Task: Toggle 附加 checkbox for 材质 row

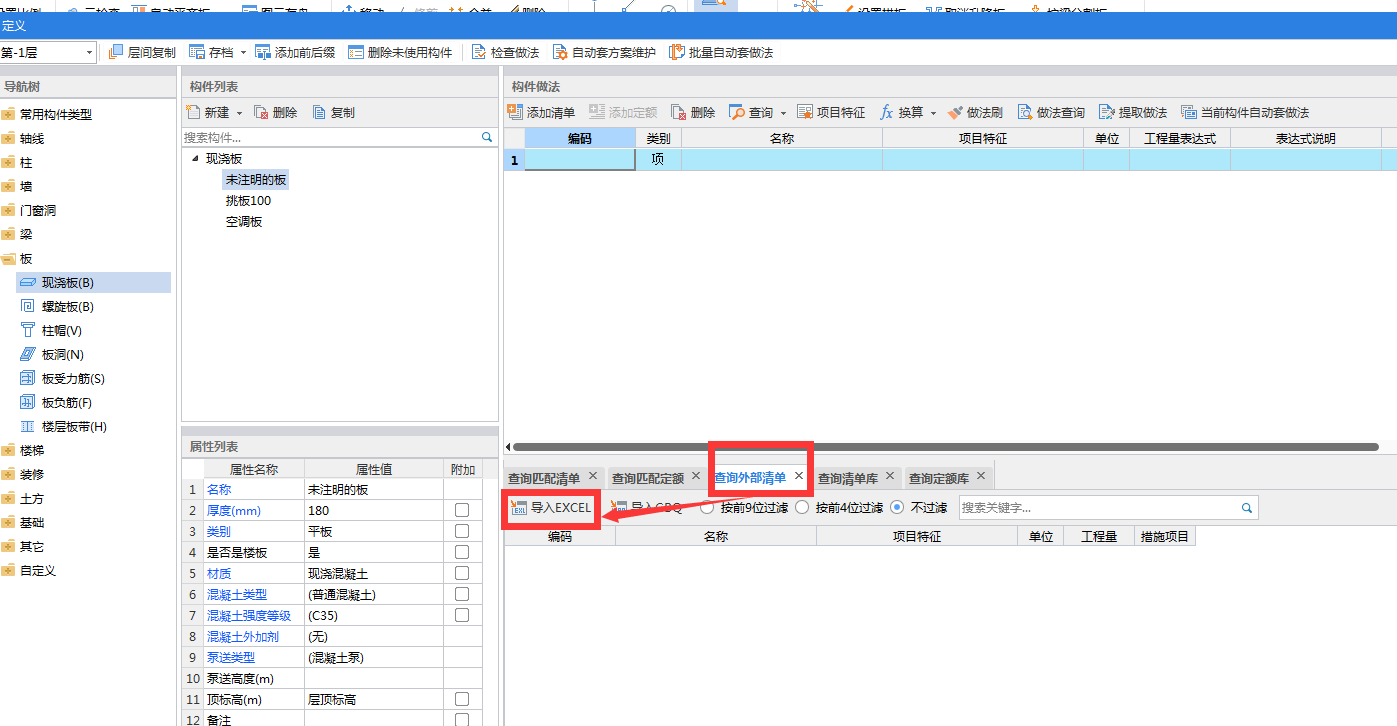Action: [462, 573]
